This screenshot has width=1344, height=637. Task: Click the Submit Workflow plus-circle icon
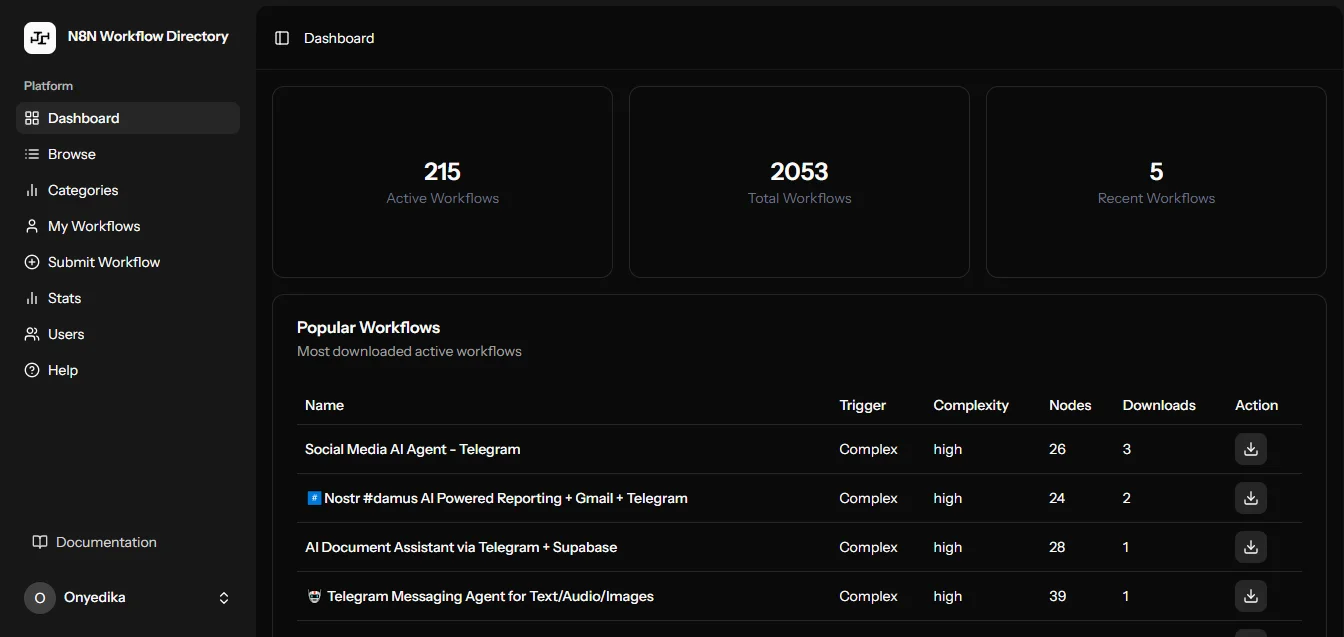(x=32, y=262)
